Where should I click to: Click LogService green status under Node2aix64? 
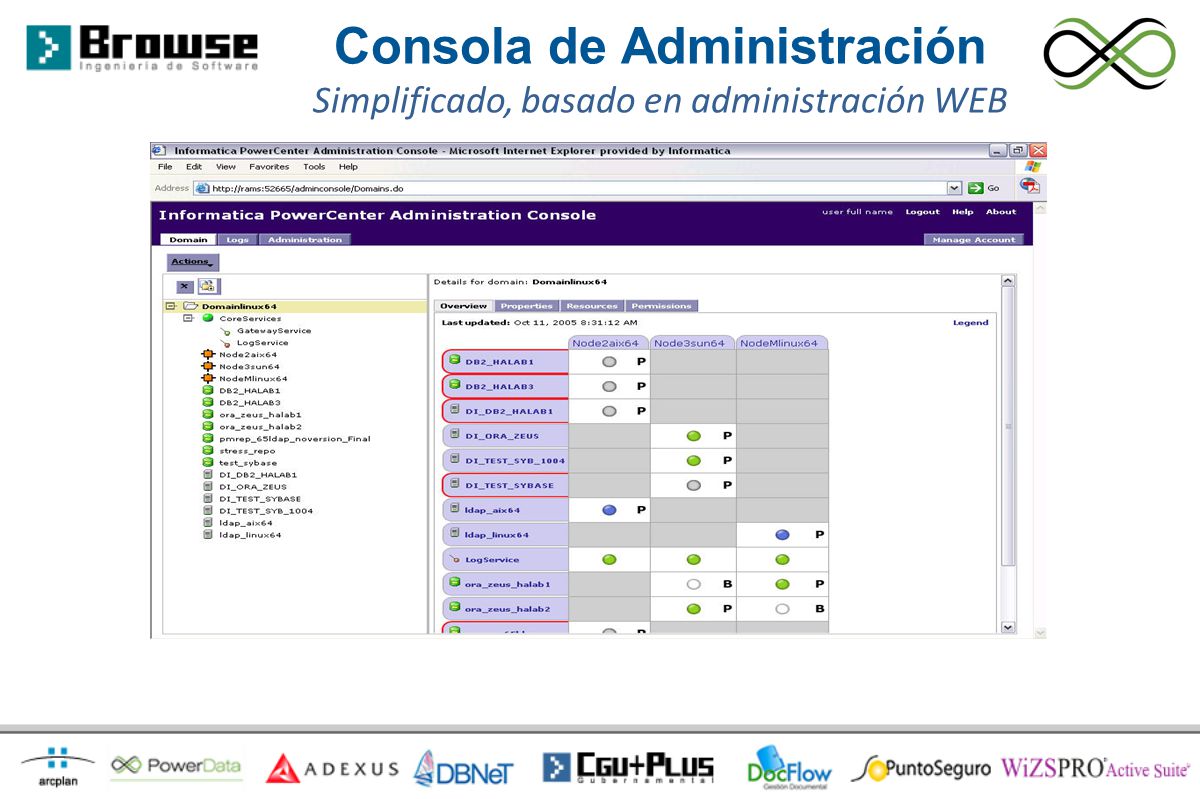point(609,560)
